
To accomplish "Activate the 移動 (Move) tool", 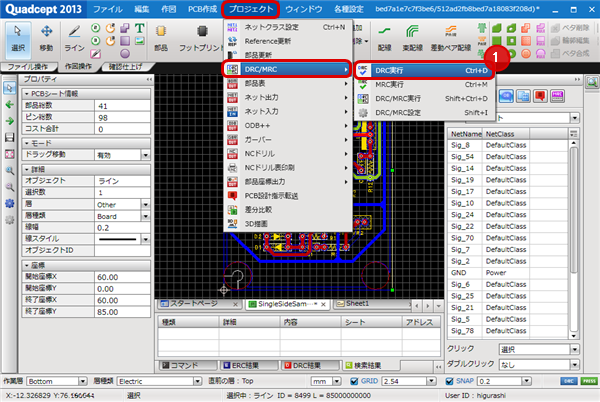I will coord(46,39).
